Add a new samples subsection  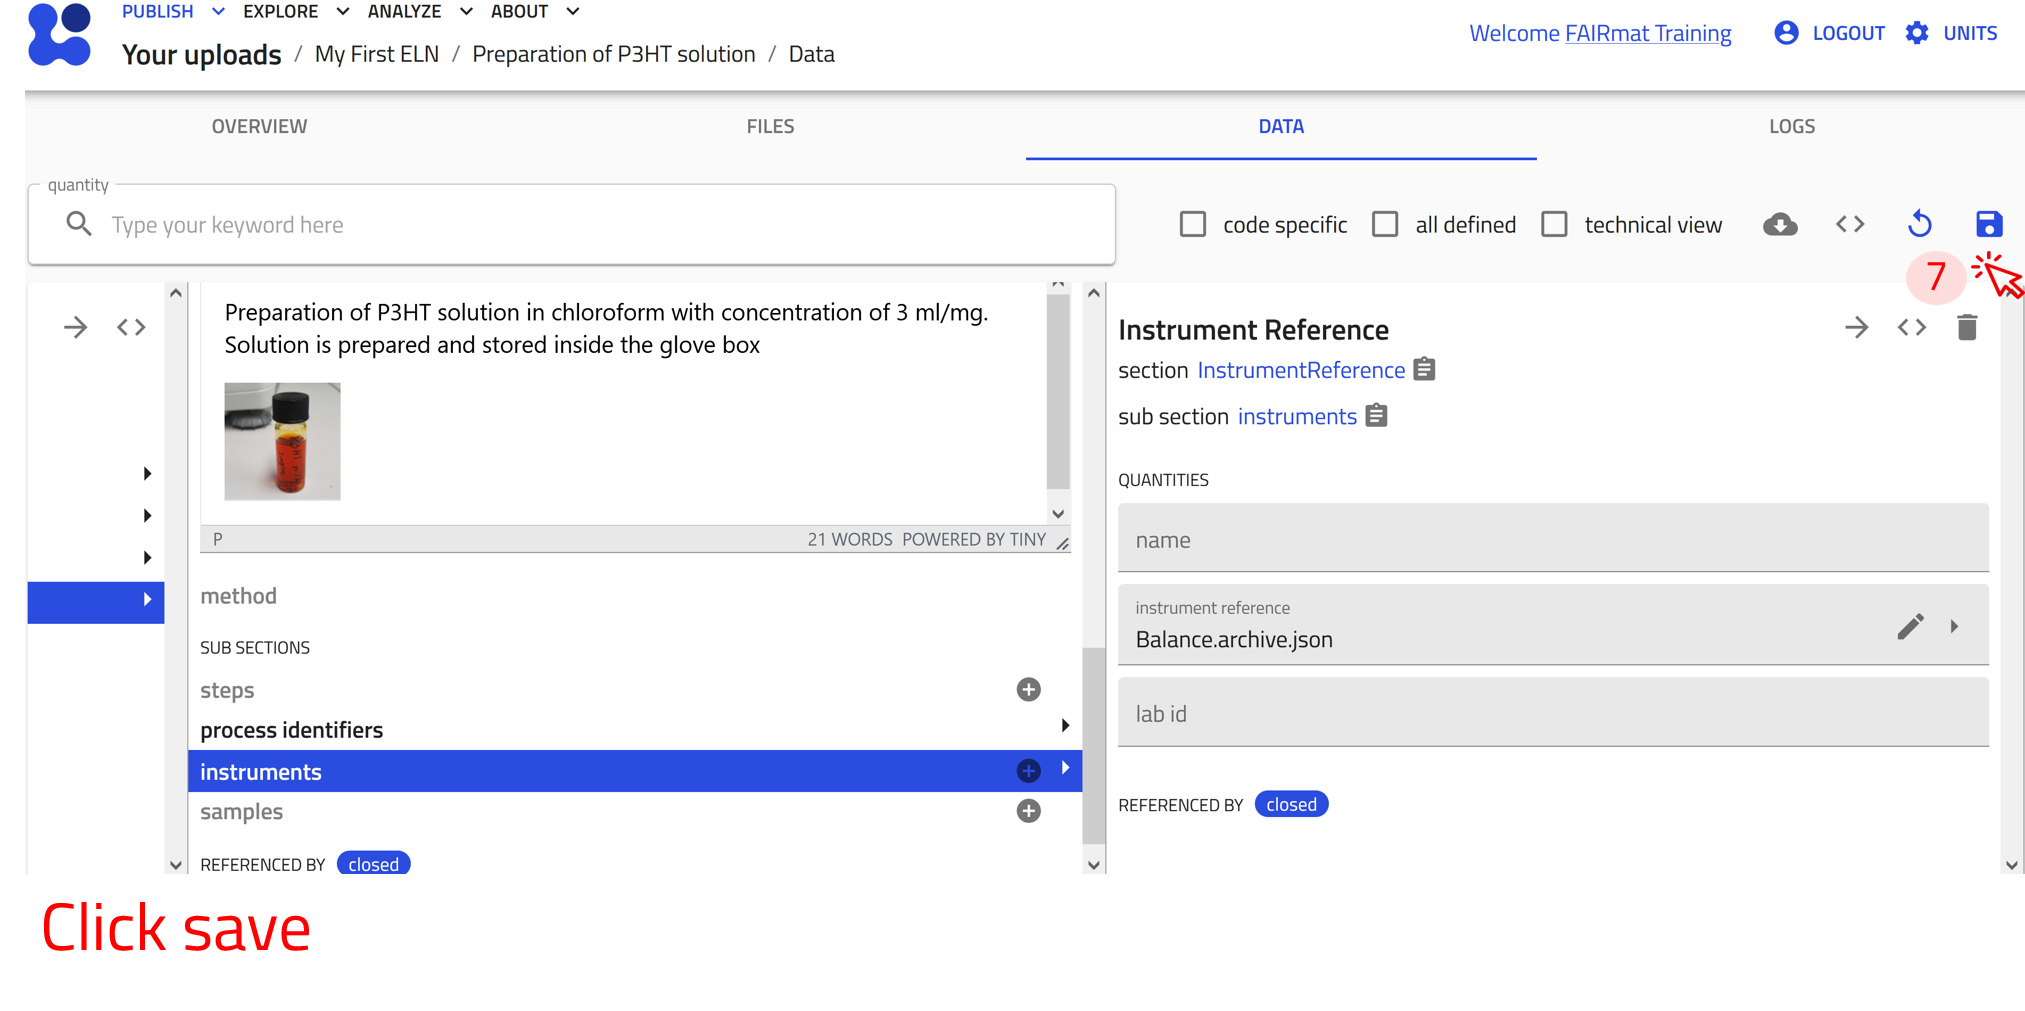[x=1028, y=811]
